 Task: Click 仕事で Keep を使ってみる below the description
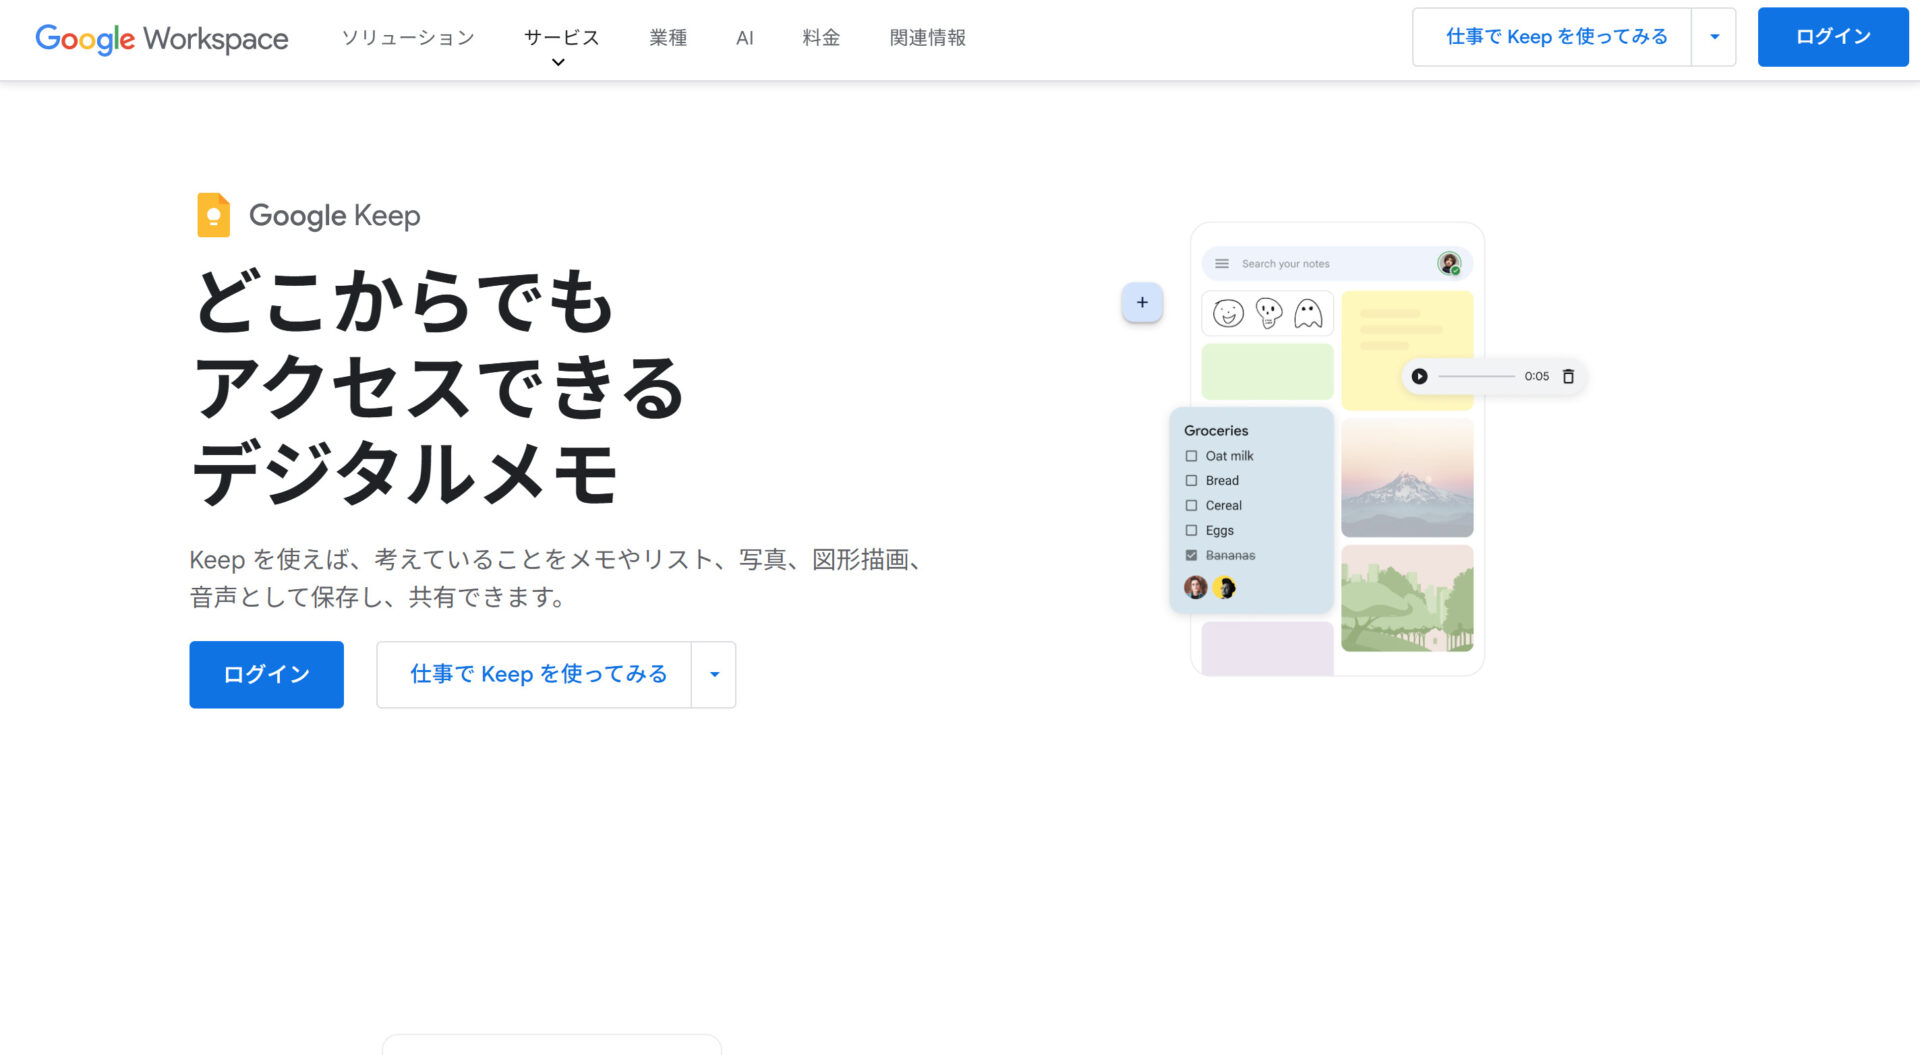[x=537, y=674]
